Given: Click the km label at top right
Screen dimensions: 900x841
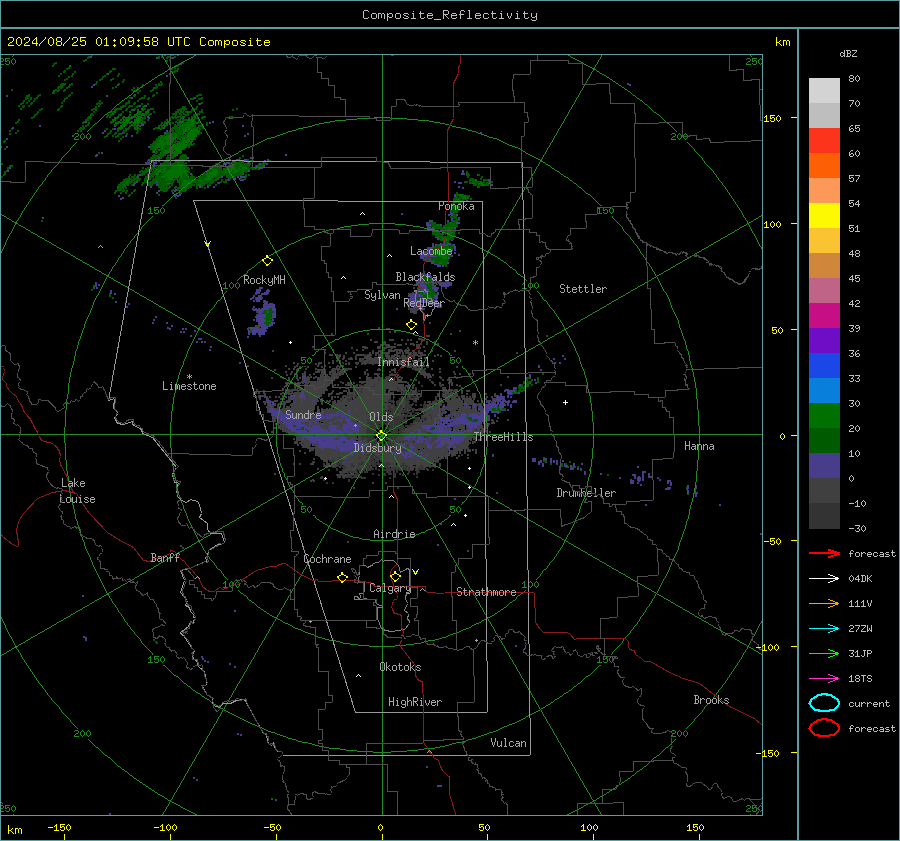Looking at the screenshot, I should click(x=782, y=42).
